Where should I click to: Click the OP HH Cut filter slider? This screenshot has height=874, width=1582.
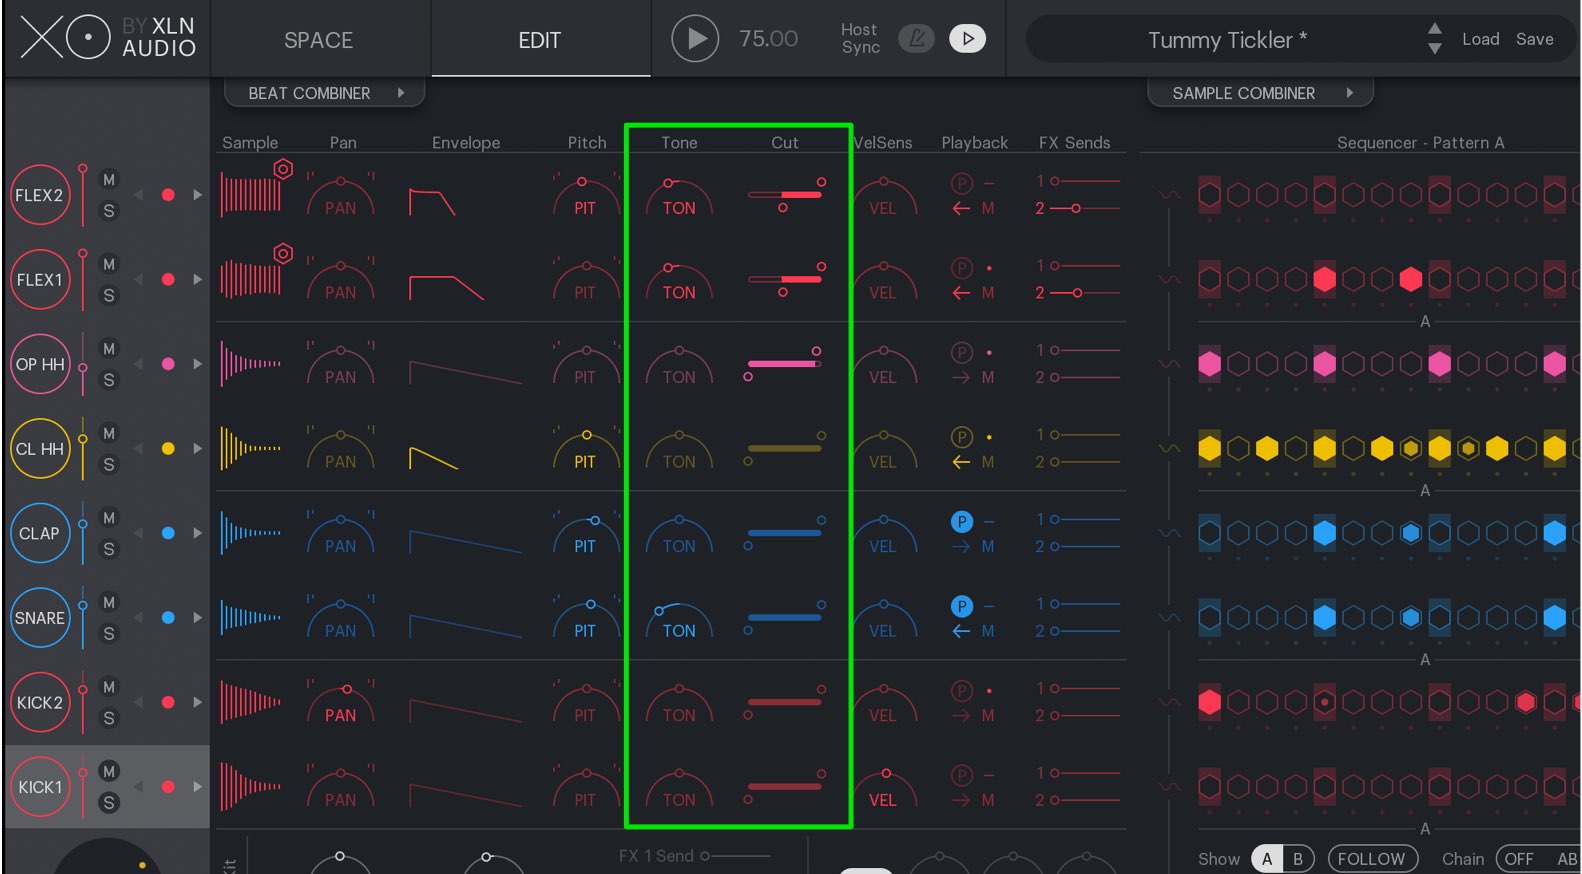[x=783, y=364]
